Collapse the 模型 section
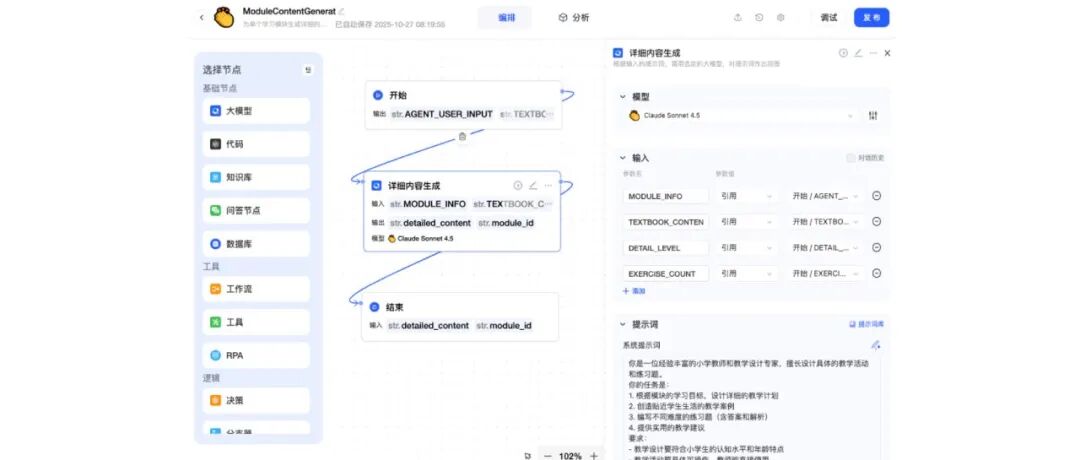Image resolution: width=1080 pixels, height=460 pixels. [x=623, y=97]
